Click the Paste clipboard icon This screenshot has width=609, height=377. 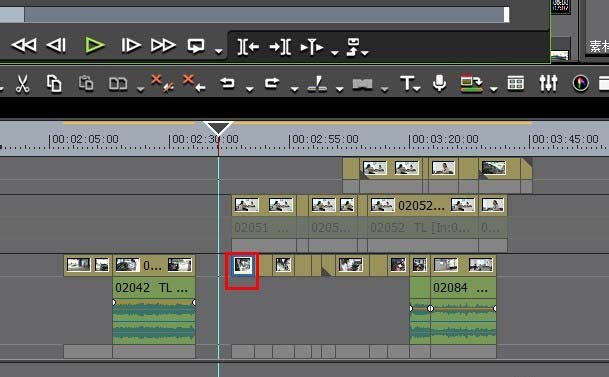pyautogui.click(x=86, y=83)
